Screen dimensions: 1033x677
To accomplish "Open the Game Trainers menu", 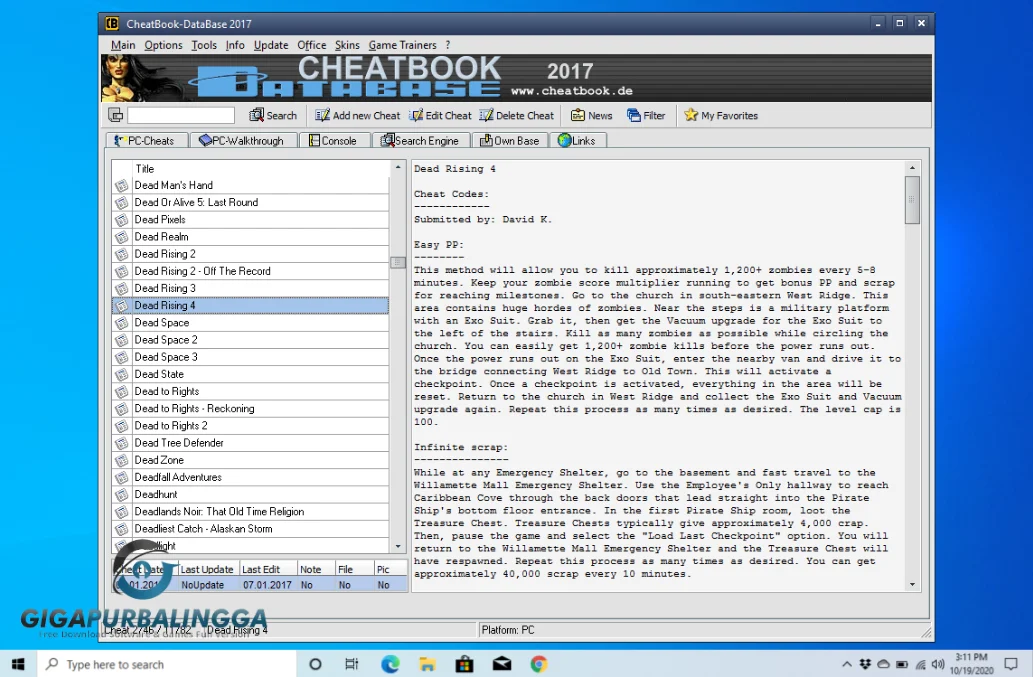I will [403, 45].
